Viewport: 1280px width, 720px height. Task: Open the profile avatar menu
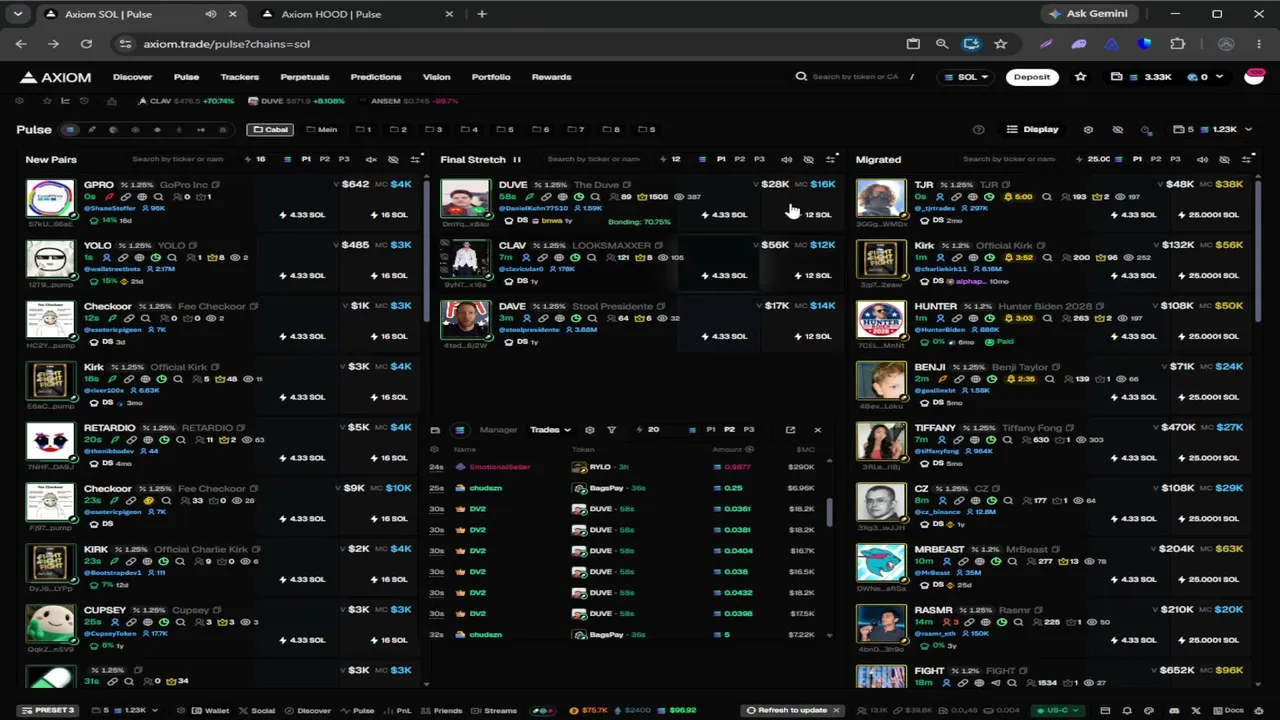(1254, 77)
